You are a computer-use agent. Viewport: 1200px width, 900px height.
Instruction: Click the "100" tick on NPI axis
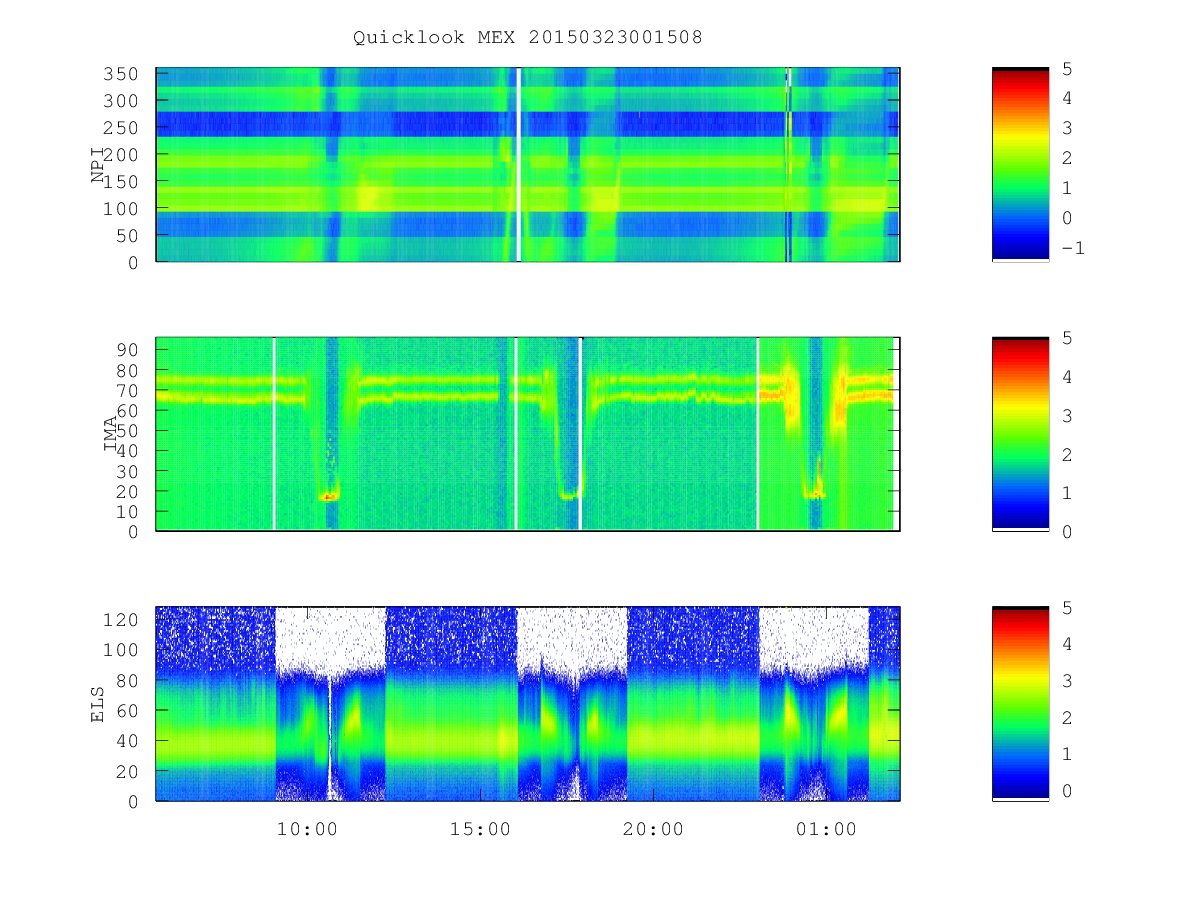tap(122, 209)
